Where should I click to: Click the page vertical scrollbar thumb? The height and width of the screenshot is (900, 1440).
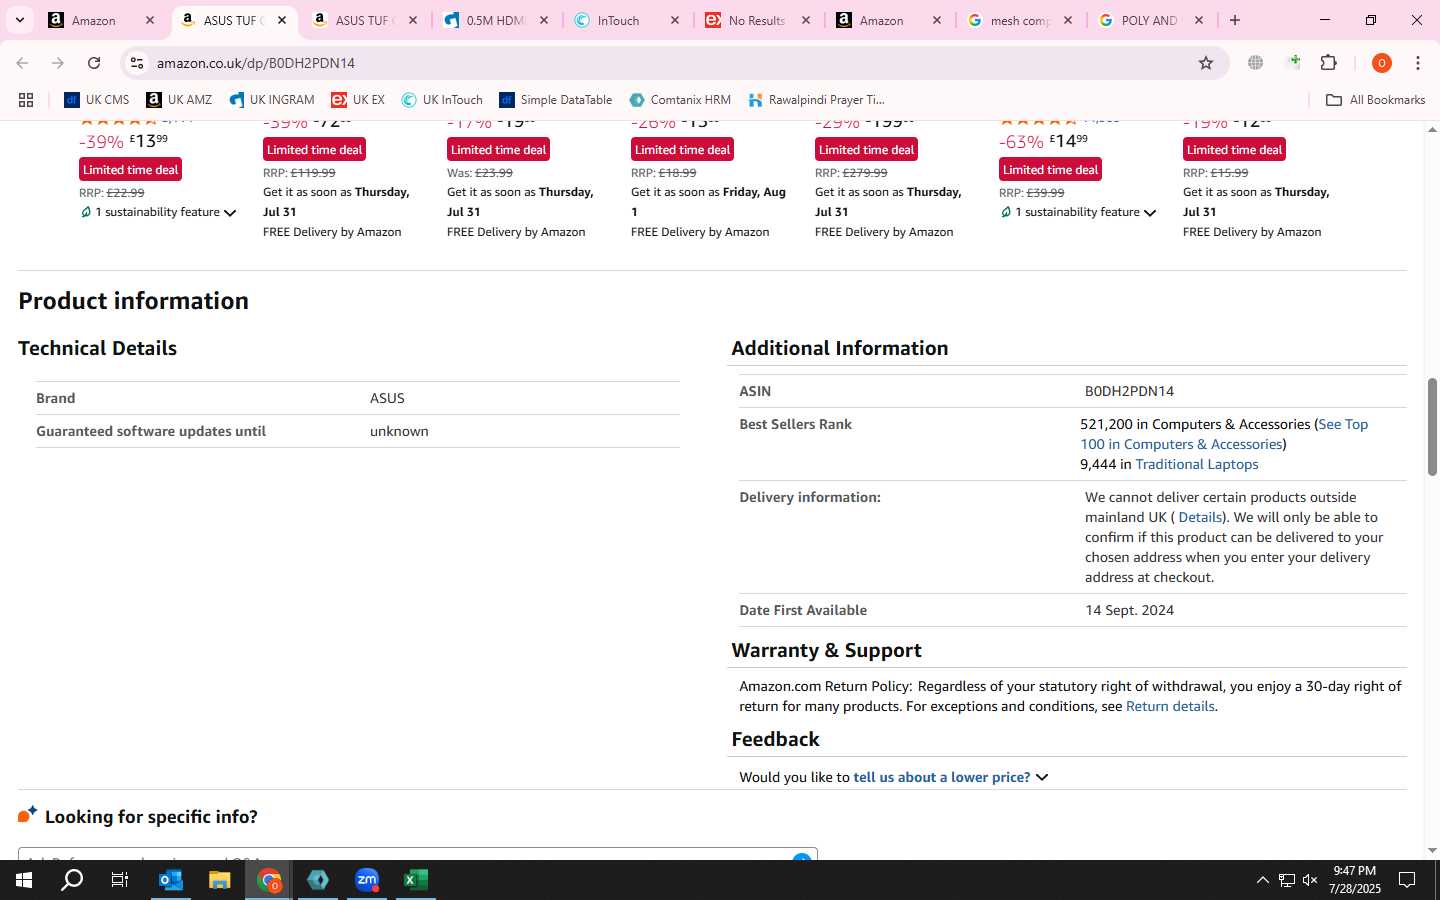click(x=1432, y=427)
